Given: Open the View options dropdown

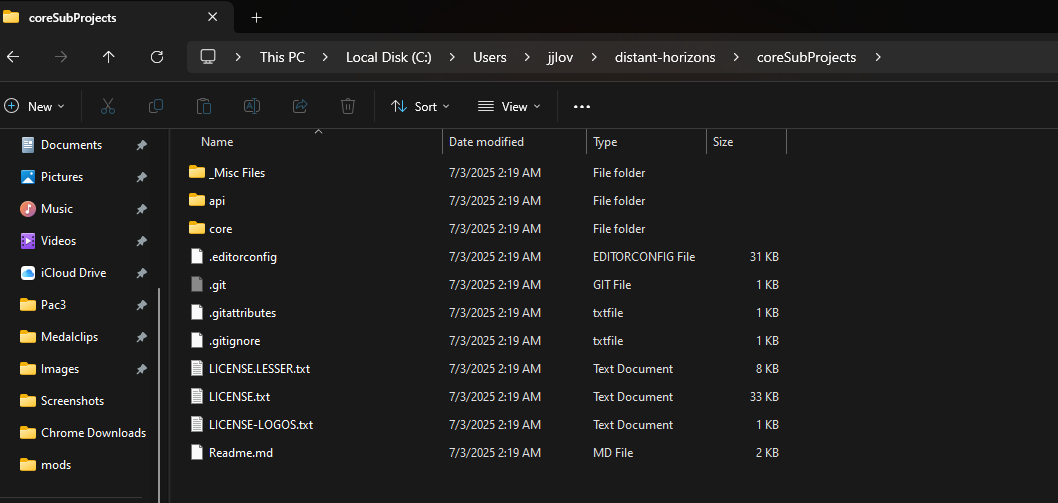Looking at the screenshot, I should pyautogui.click(x=509, y=106).
